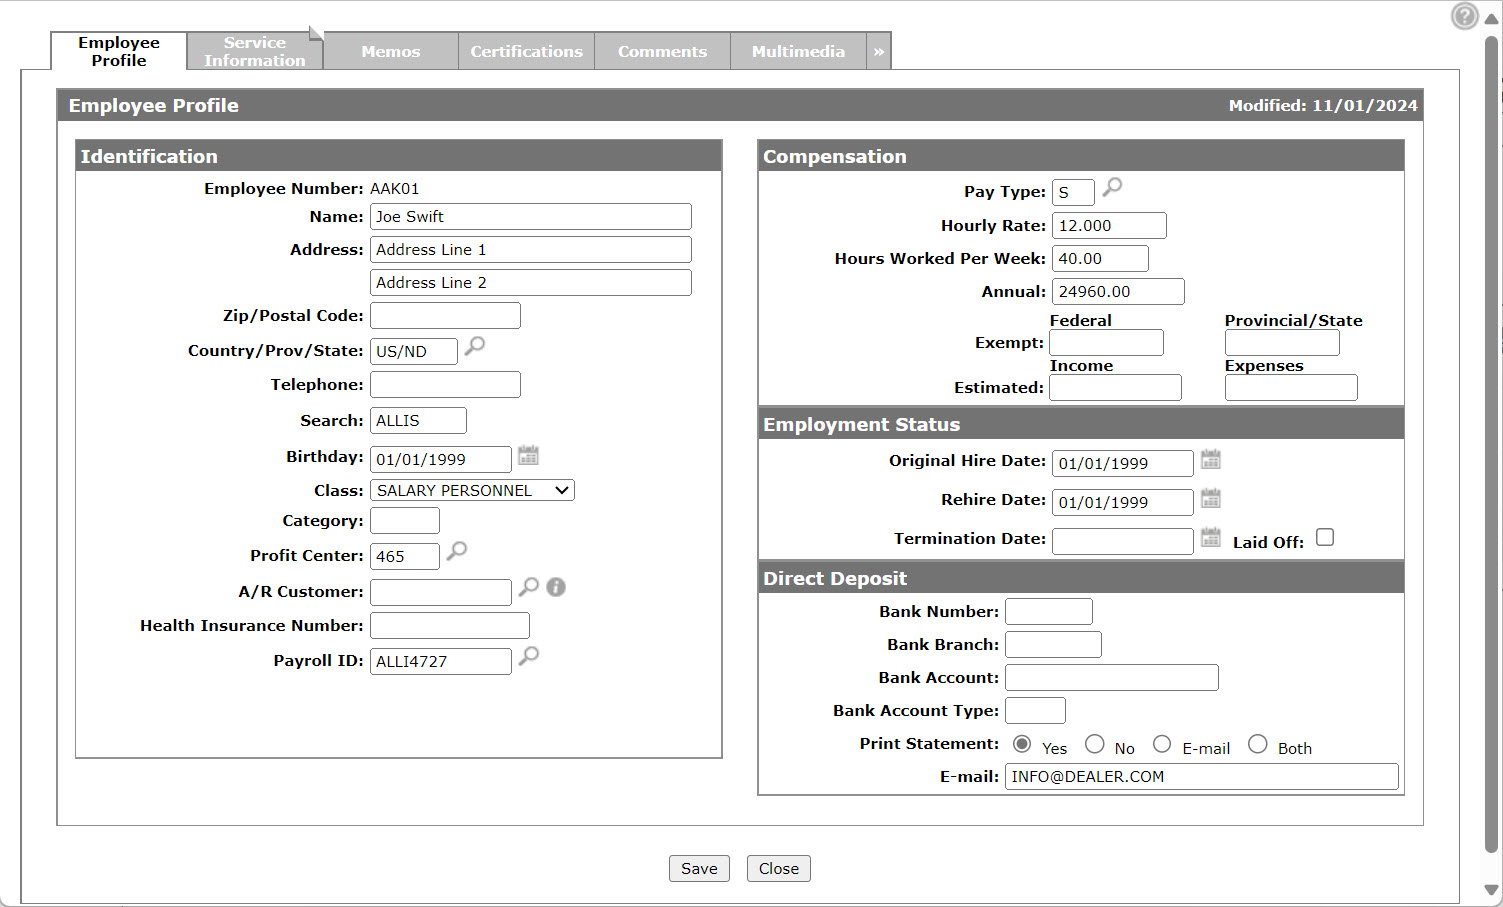Switch to Employee Profile tab

119,51
